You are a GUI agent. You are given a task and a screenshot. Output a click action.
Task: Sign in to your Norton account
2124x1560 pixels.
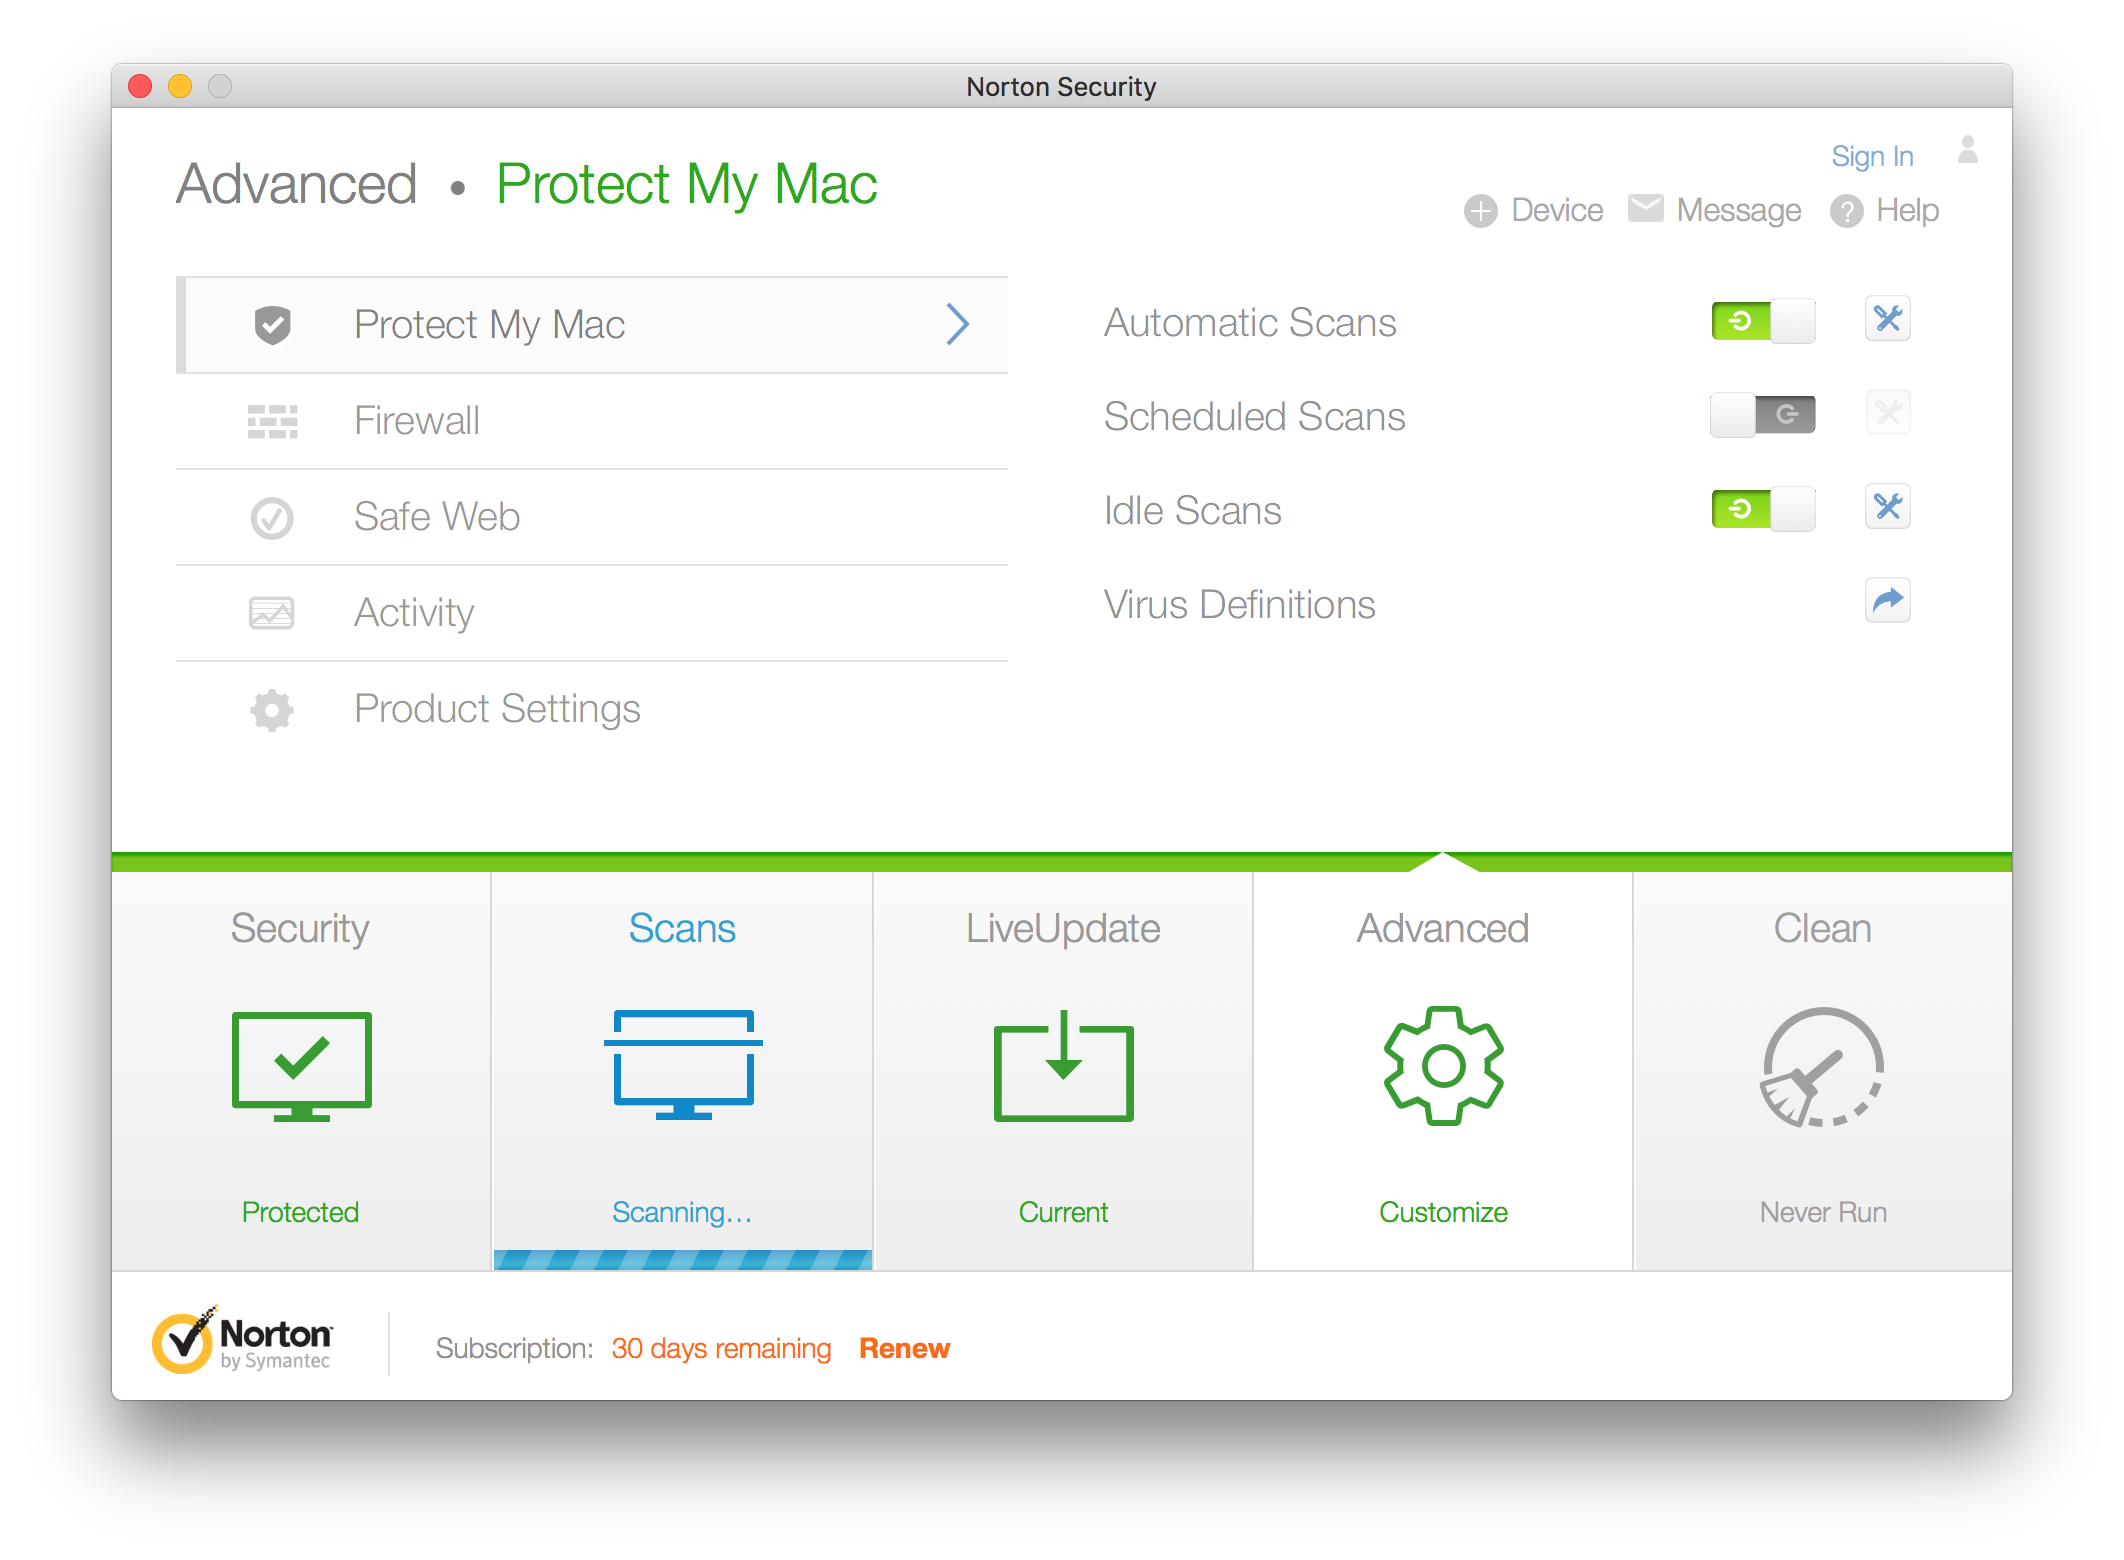point(1871,156)
